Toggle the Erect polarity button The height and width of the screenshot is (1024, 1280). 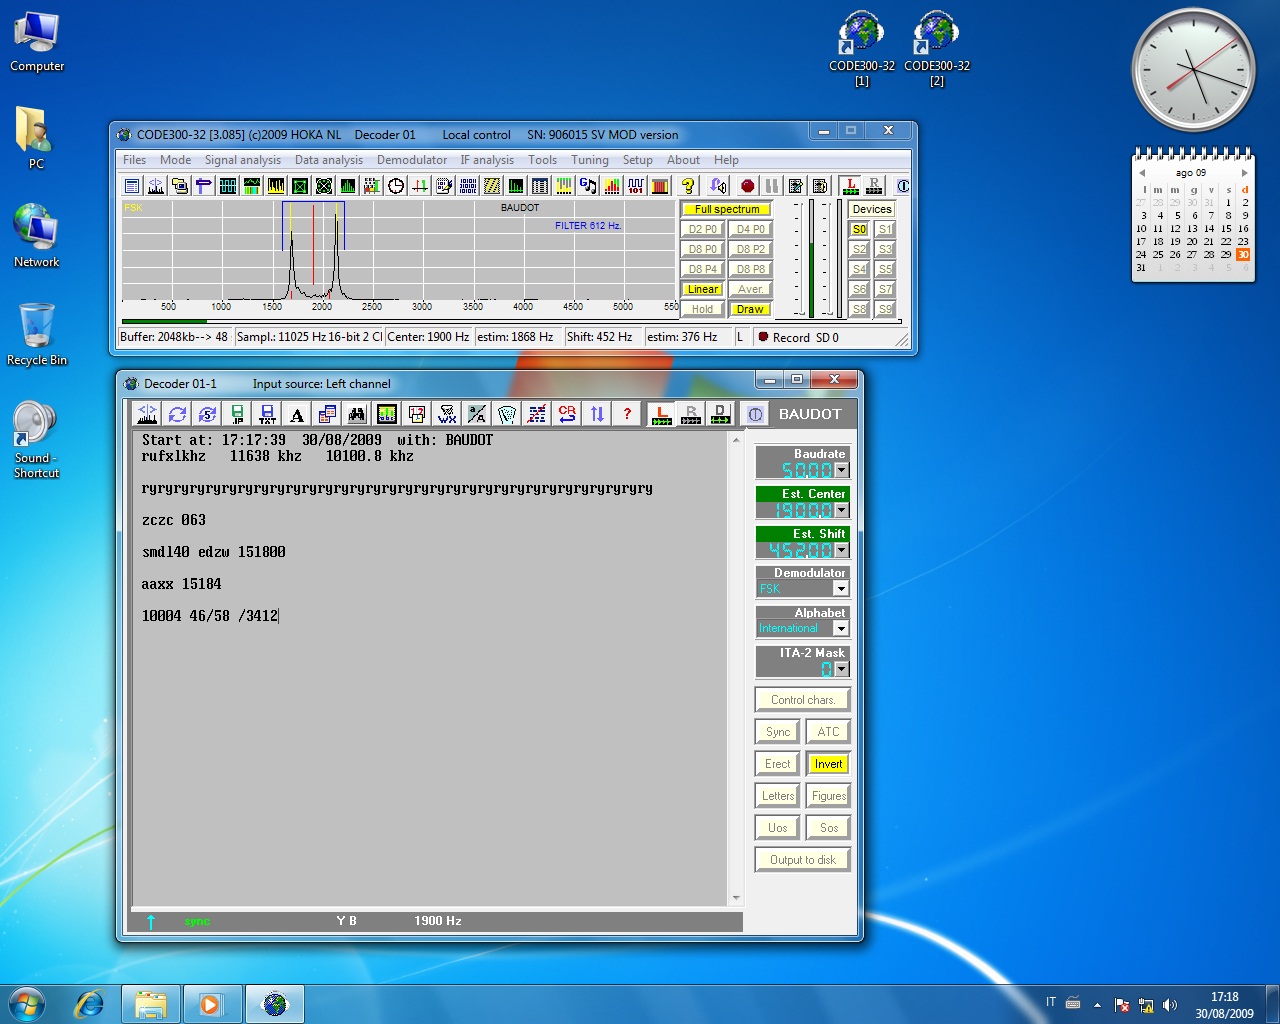pyautogui.click(x=777, y=764)
